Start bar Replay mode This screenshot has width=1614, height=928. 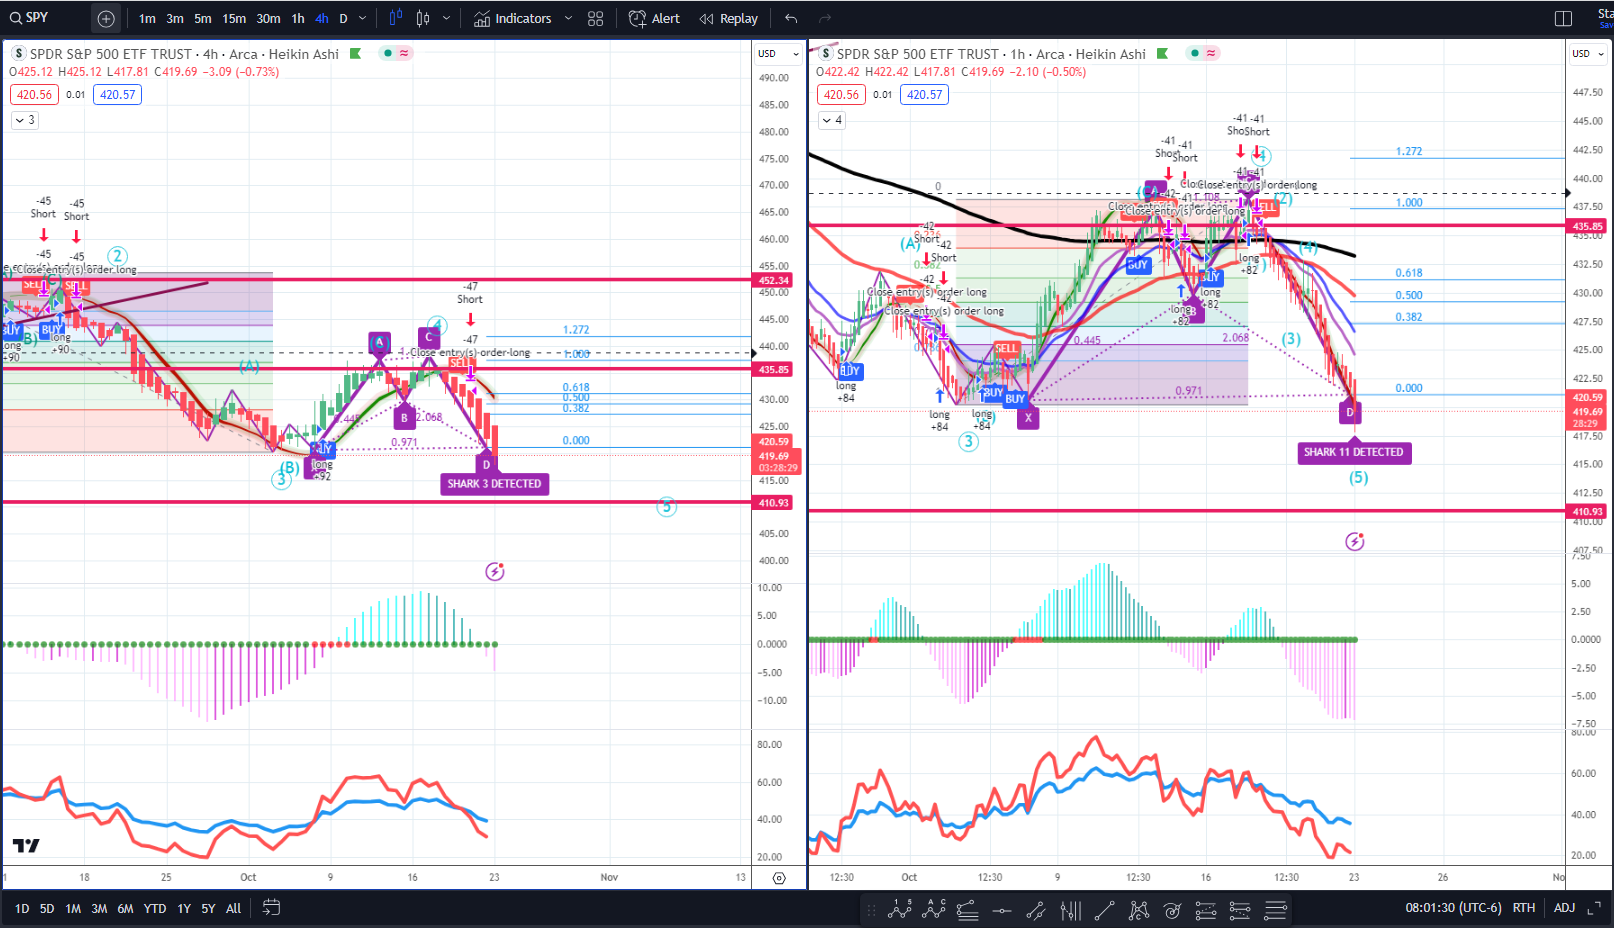729,18
